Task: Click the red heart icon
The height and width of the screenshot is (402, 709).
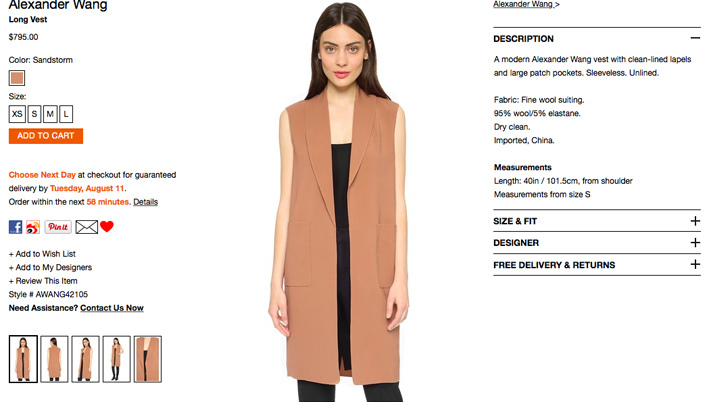Action: coord(107,226)
